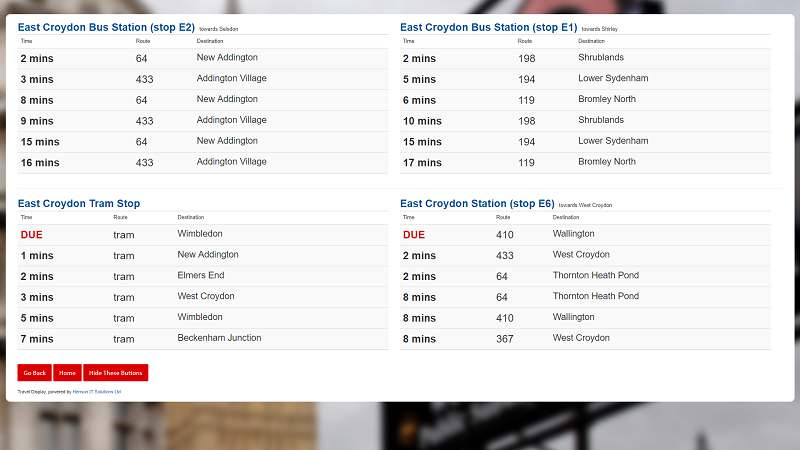Image resolution: width=800 pixels, height=450 pixels.
Task: Click the Route column header in stop E1 table
Action: pos(525,41)
